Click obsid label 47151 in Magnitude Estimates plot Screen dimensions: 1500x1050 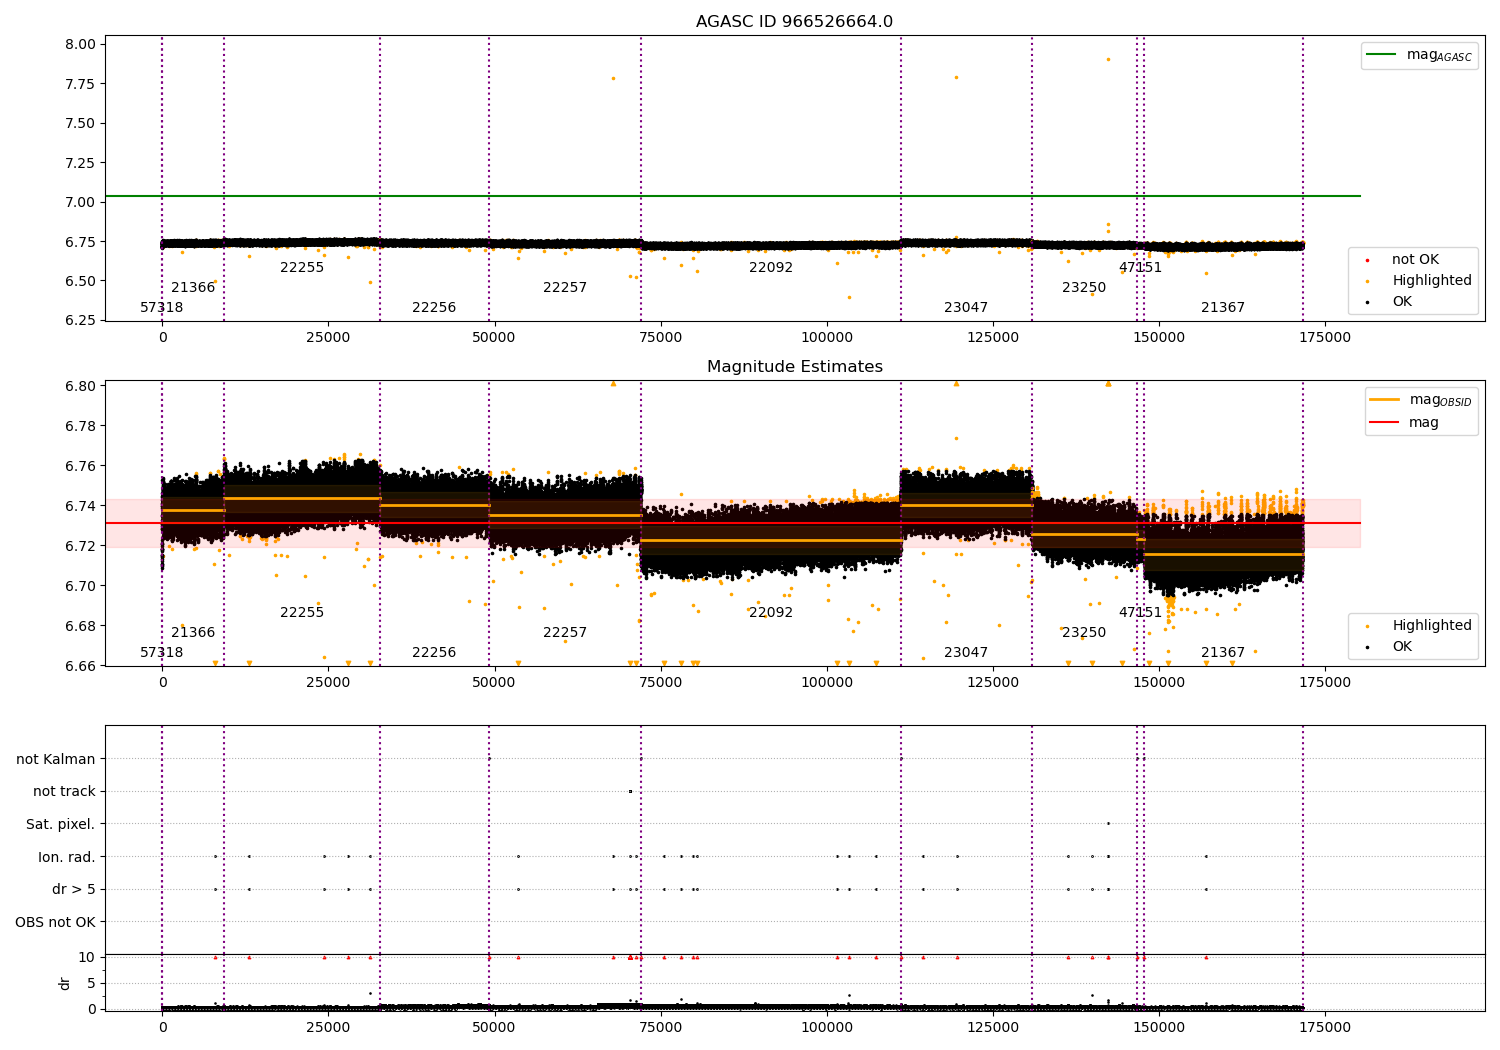(x=1140, y=613)
